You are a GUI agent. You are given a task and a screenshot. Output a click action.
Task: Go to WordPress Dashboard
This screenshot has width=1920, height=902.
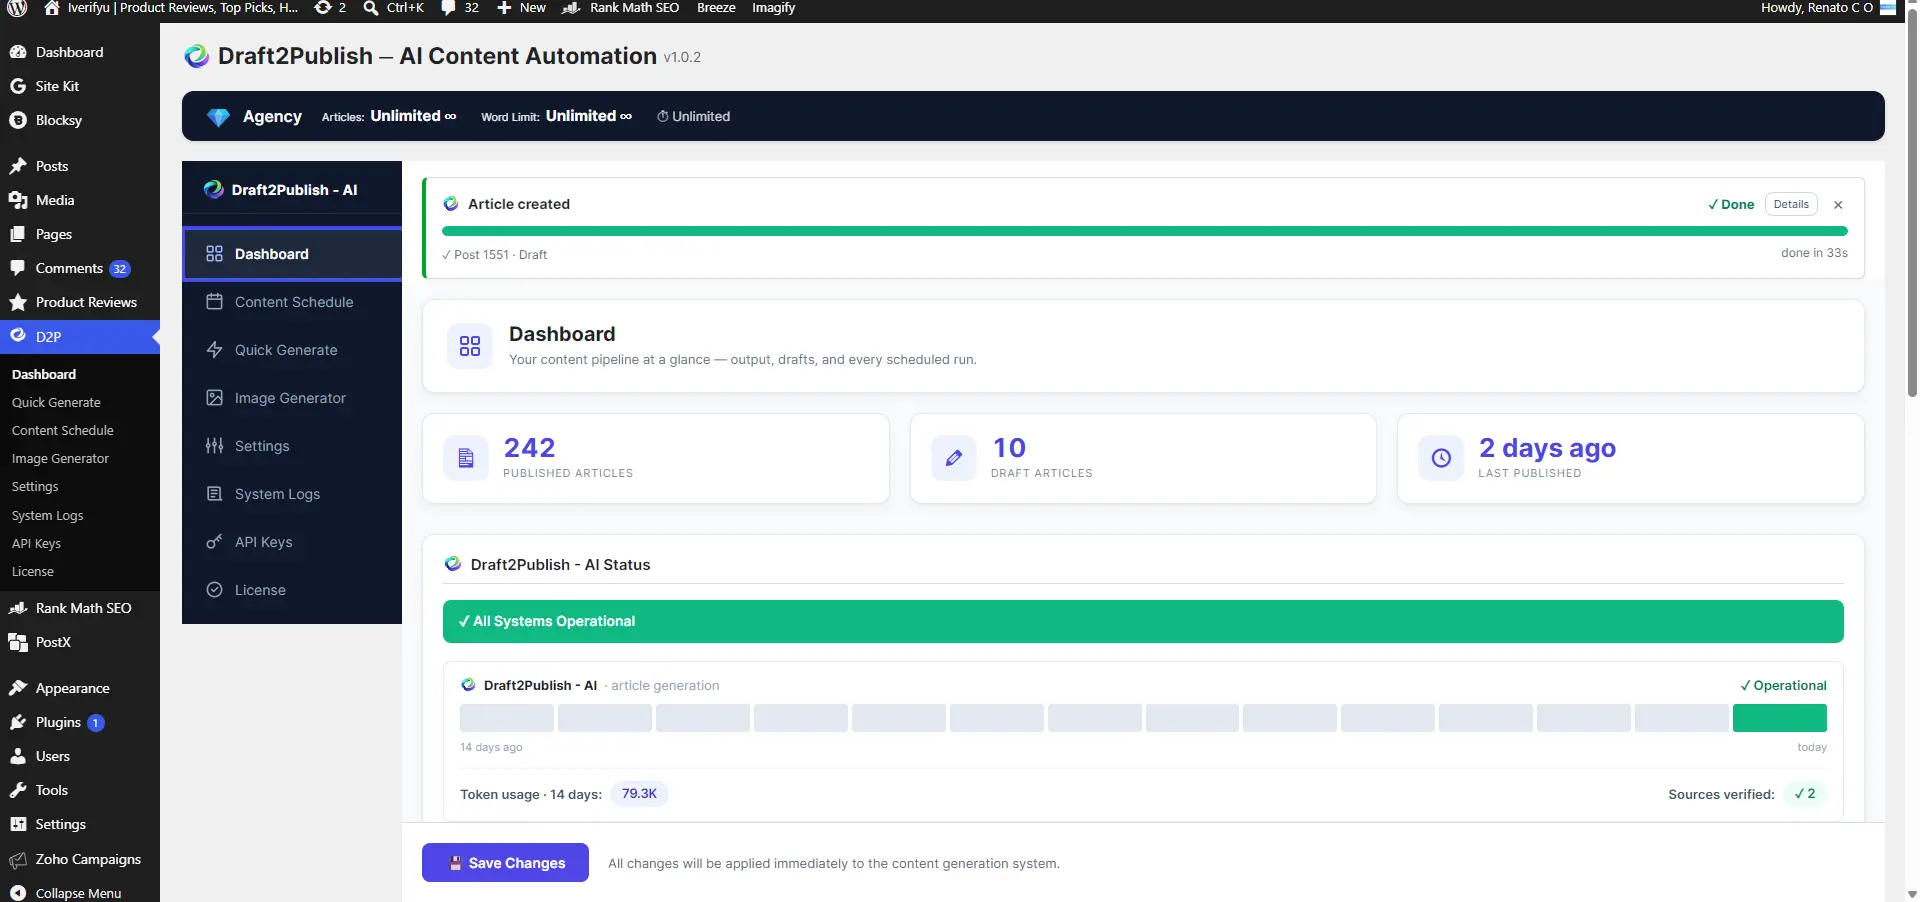pyautogui.click(x=80, y=52)
